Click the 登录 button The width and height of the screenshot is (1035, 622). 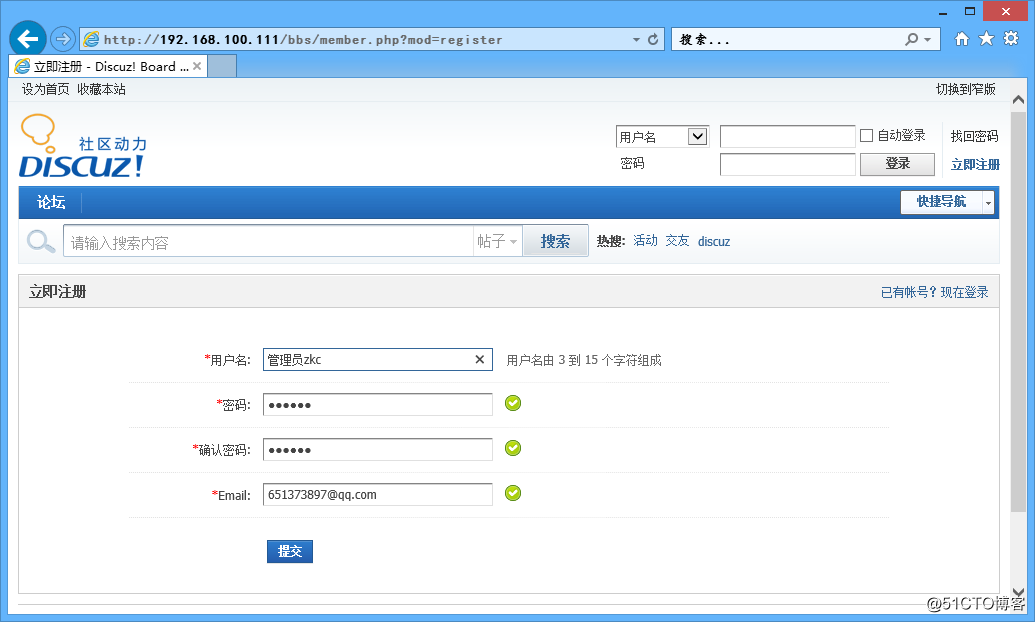point(897,164)
